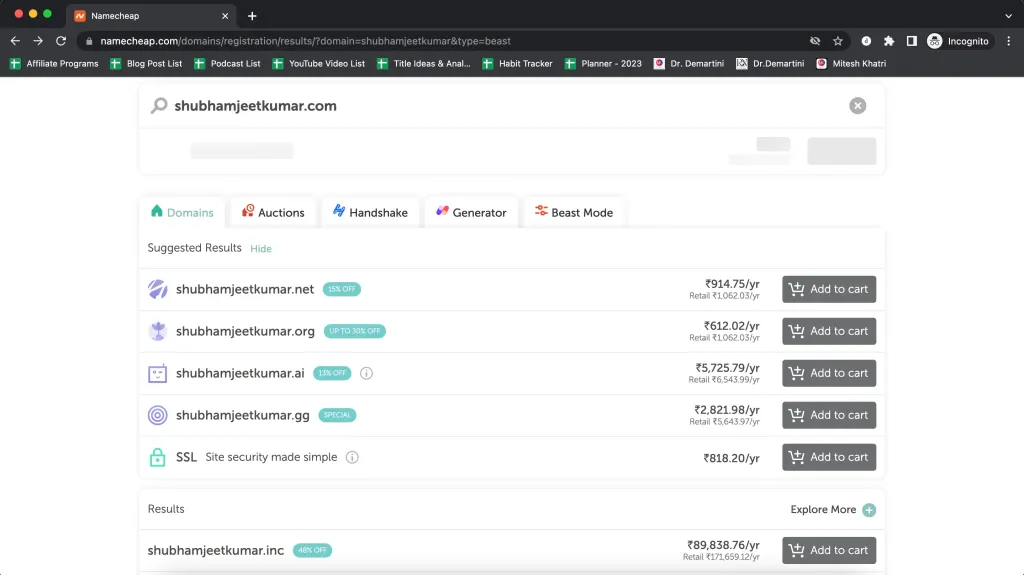Bookmark this page with star icon
Image resolution: width=1024 pixels, height=575 pixels.
pos(838,41)
